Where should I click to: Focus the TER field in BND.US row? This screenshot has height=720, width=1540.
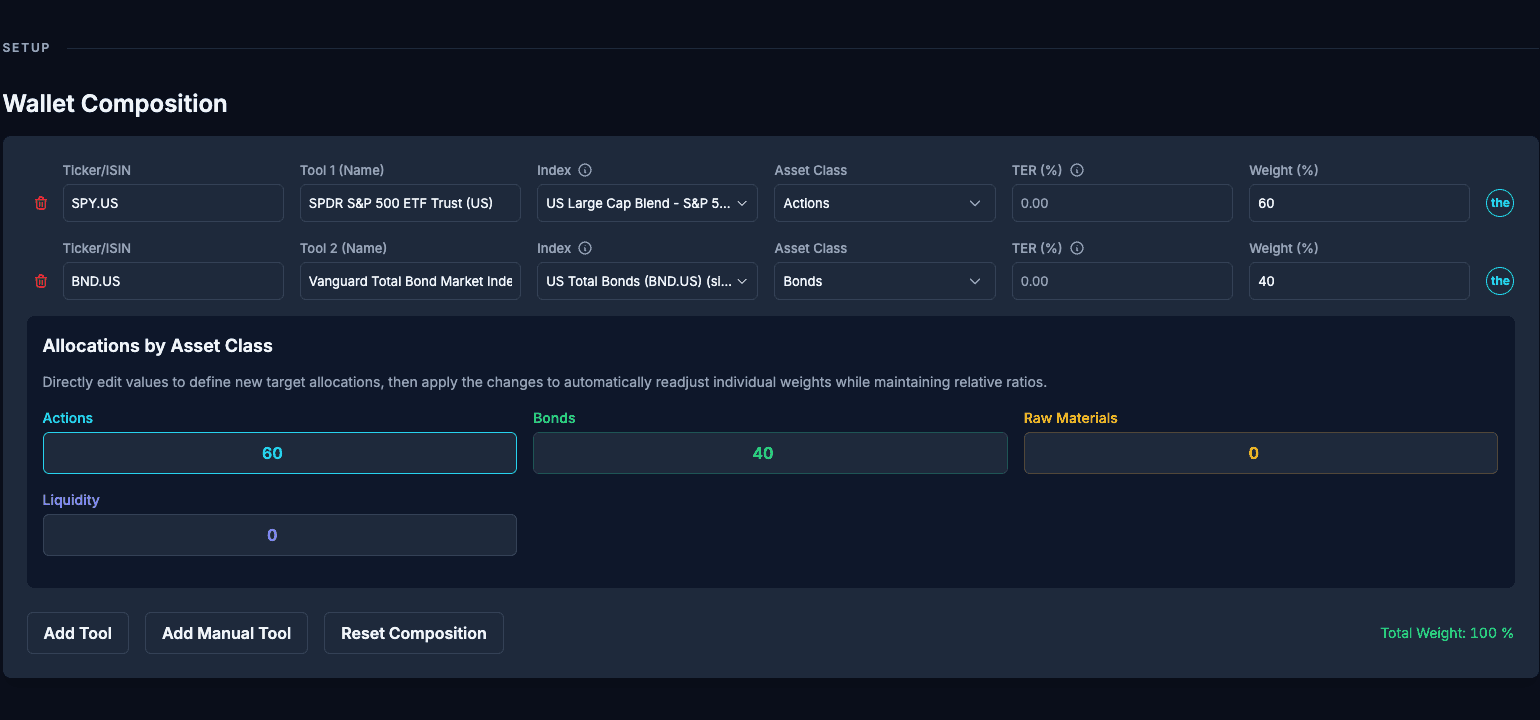click(1122, 281)
